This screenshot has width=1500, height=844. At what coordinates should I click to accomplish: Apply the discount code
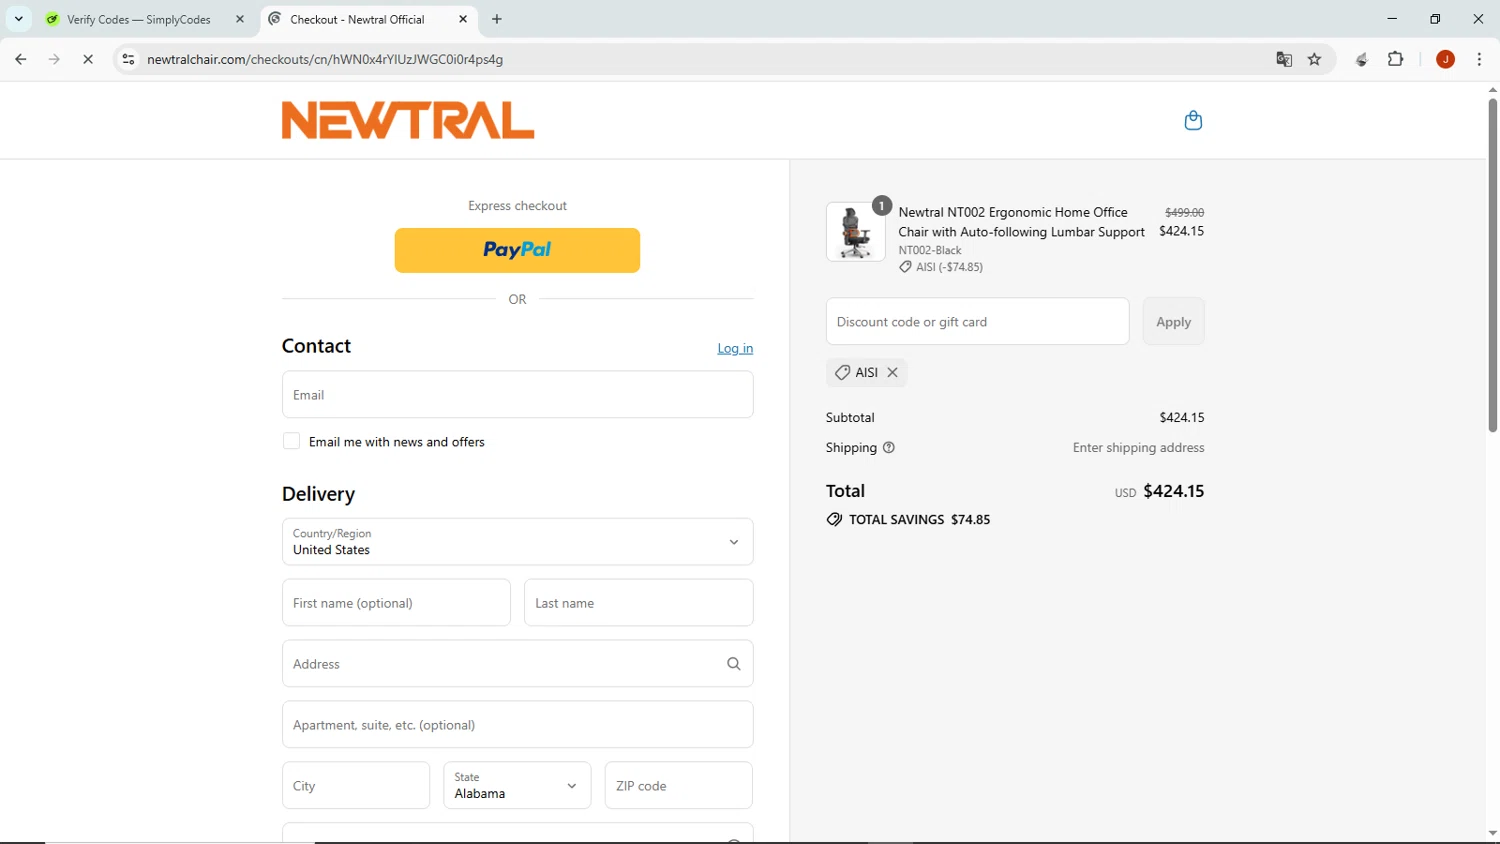(x=1173, y=322)
